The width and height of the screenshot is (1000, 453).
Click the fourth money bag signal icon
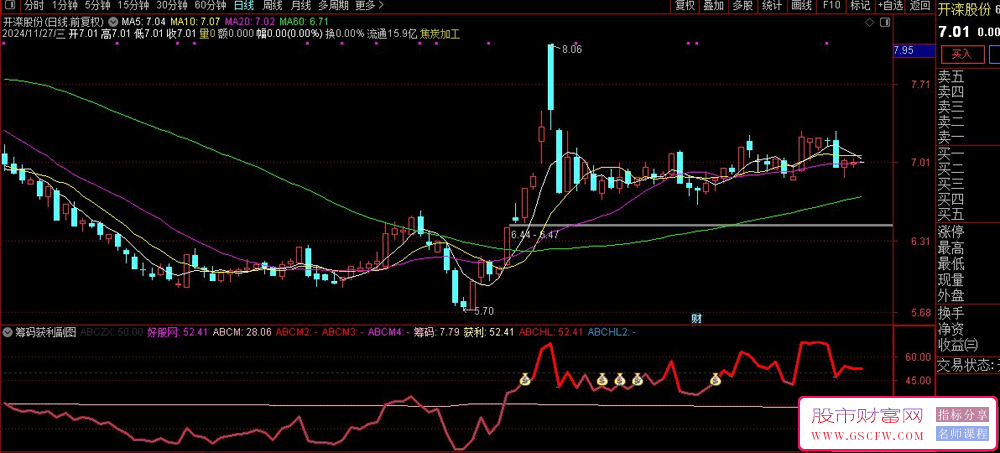coord(638,380)
